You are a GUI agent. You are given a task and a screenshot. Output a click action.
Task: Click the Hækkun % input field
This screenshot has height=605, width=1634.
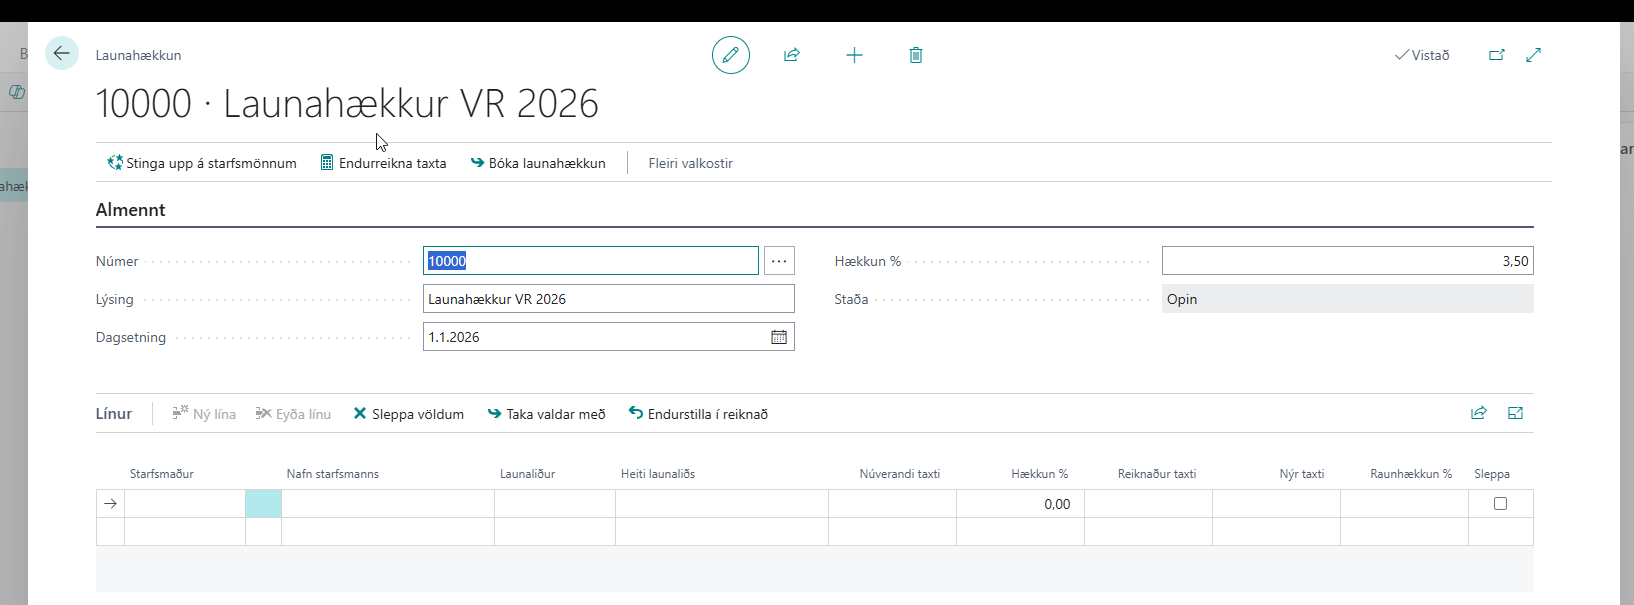click(1346, 261)
